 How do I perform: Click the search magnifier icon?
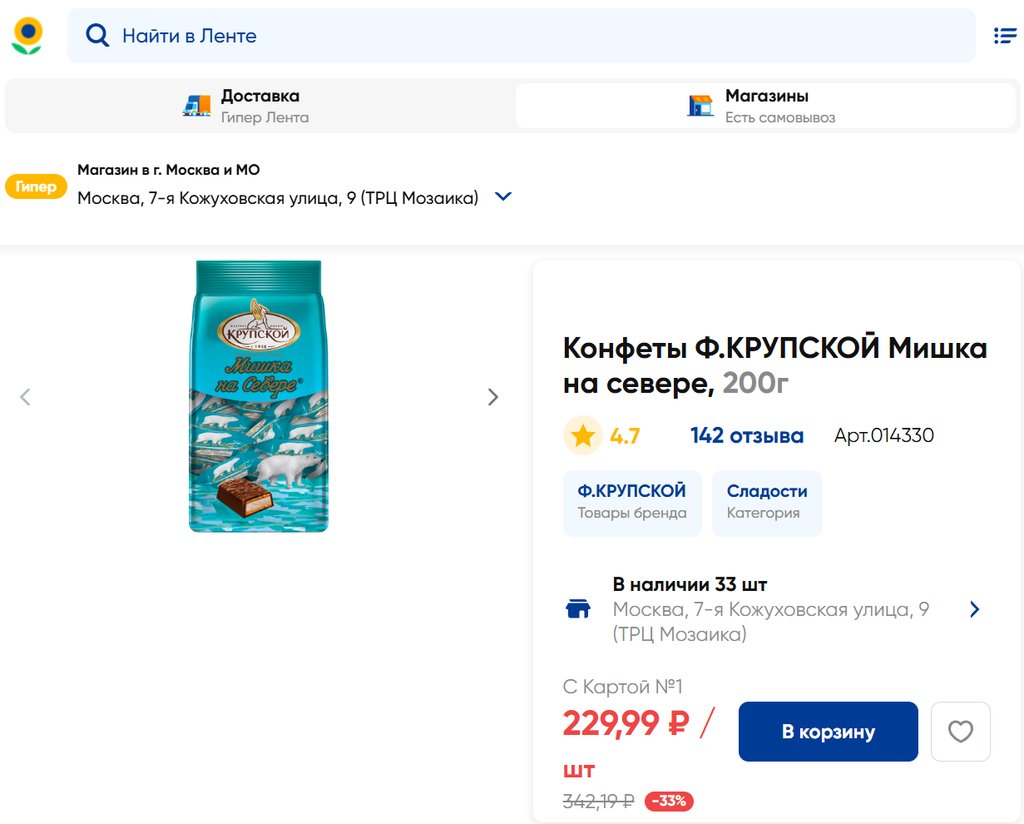coord(97,36)
